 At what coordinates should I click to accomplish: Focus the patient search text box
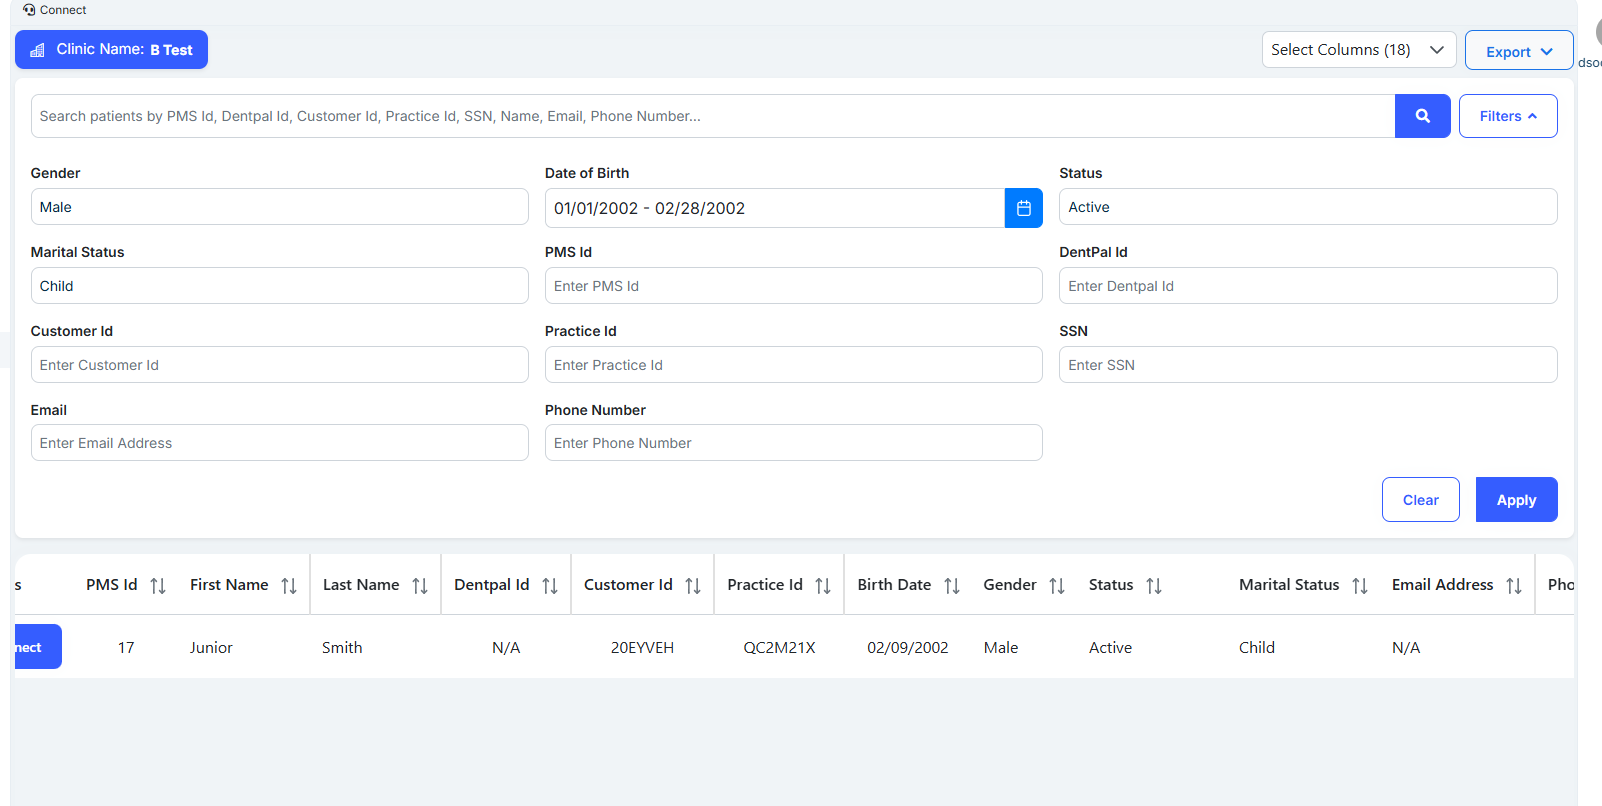coord(712,116)
